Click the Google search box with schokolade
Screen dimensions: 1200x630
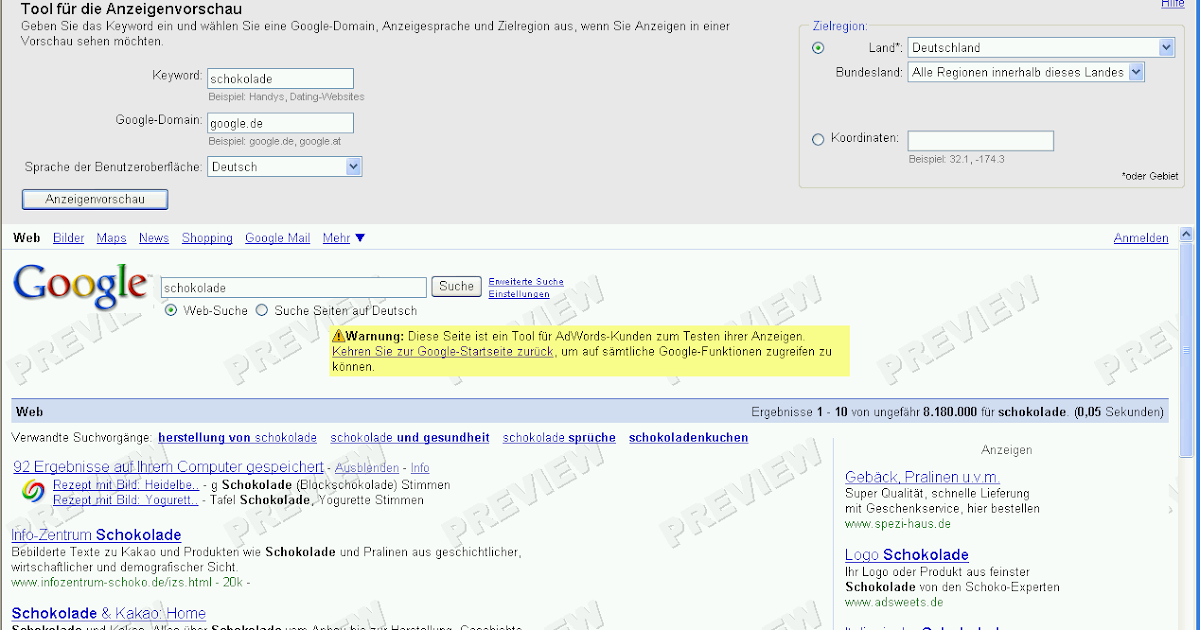(294, 288)
